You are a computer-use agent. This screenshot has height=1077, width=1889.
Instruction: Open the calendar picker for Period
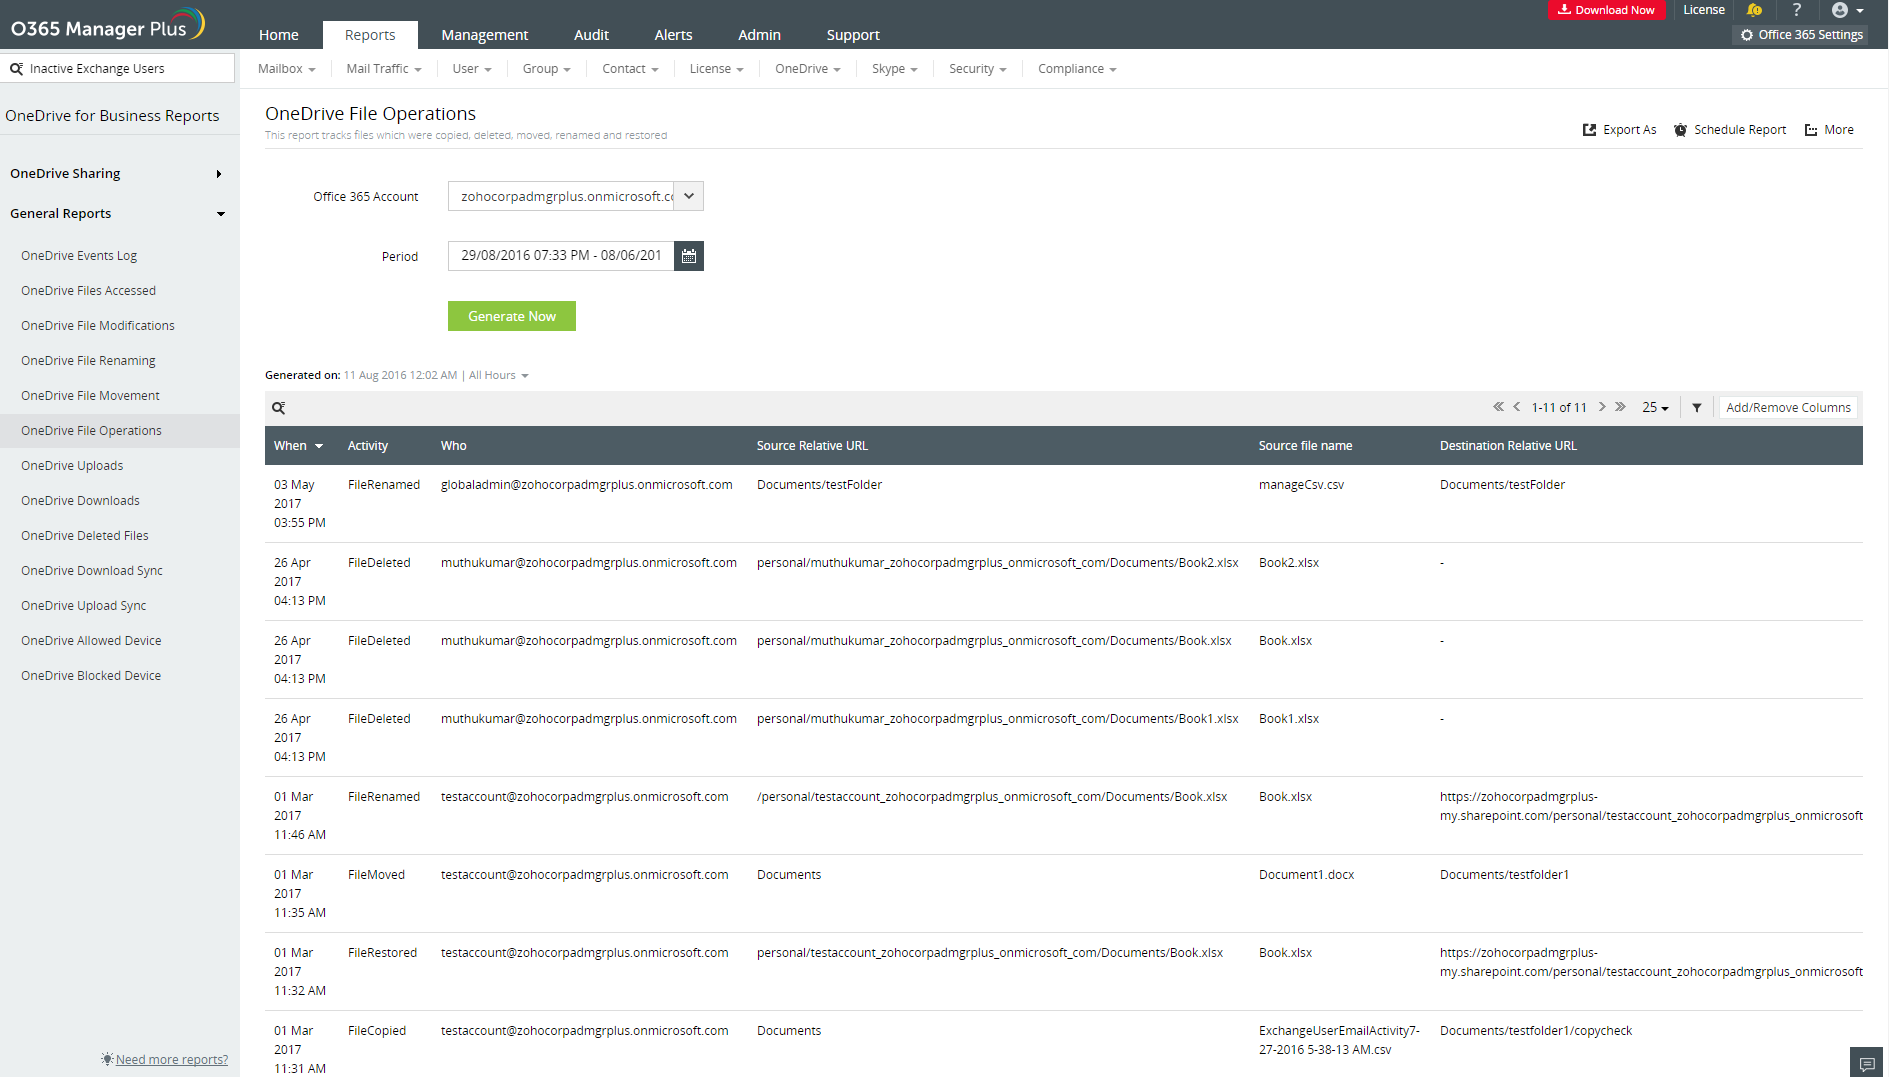(689, 256)
